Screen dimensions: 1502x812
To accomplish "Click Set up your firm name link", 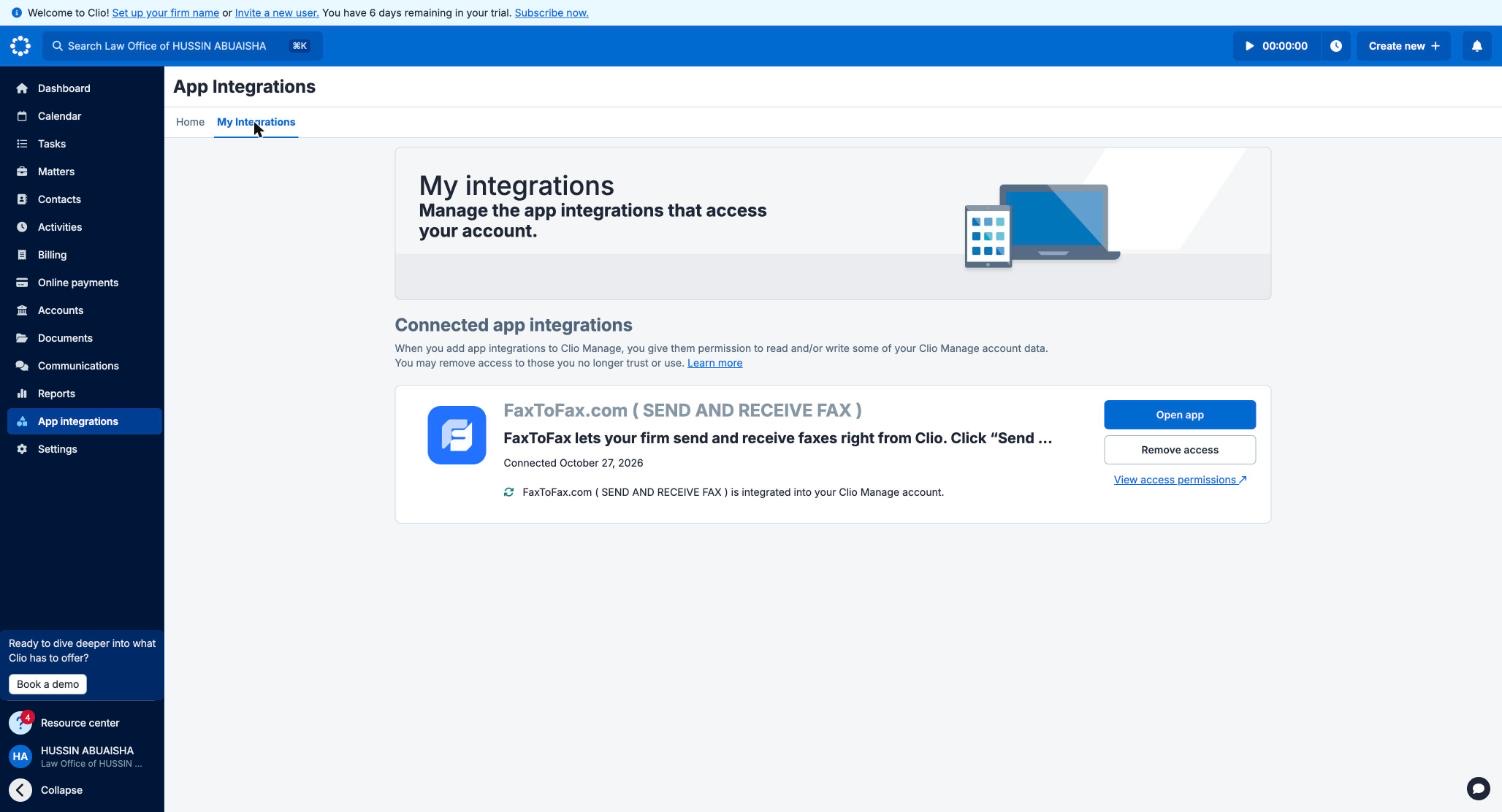I will coord(165,13).
